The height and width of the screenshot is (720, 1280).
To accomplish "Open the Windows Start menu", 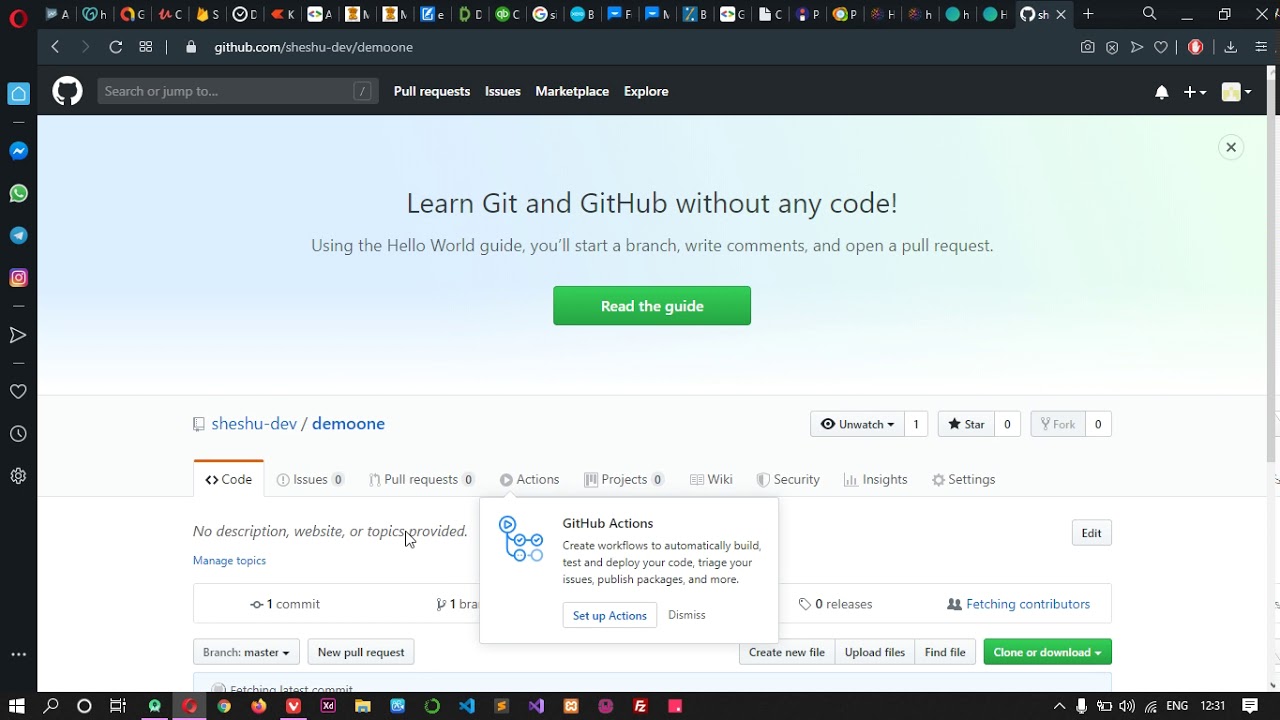I will coord(17,706).
